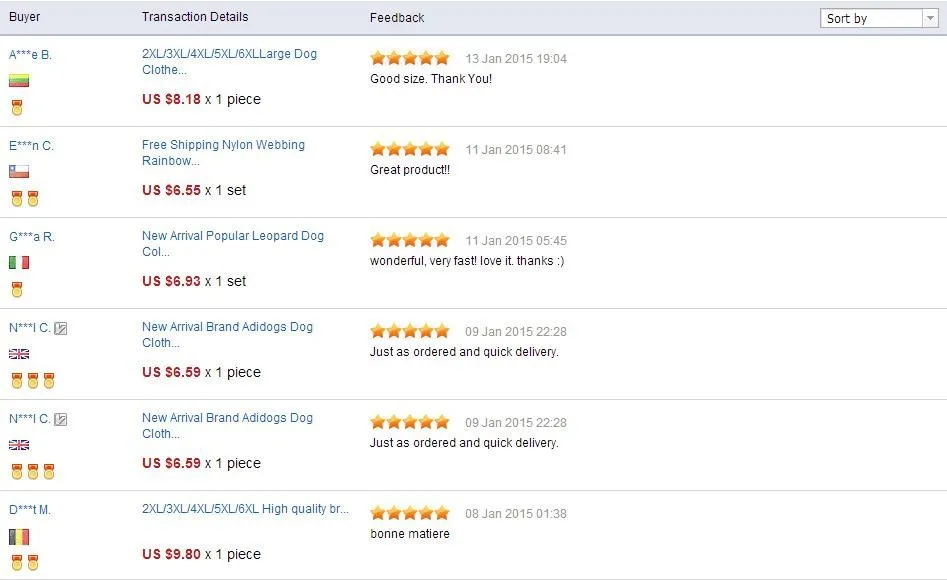This screenshot has width=947, height=580.
Task: Open 2XL/3XL/4XL/5XL/6XLLarge Dog Clothe product link
Action: coord(230,62)
